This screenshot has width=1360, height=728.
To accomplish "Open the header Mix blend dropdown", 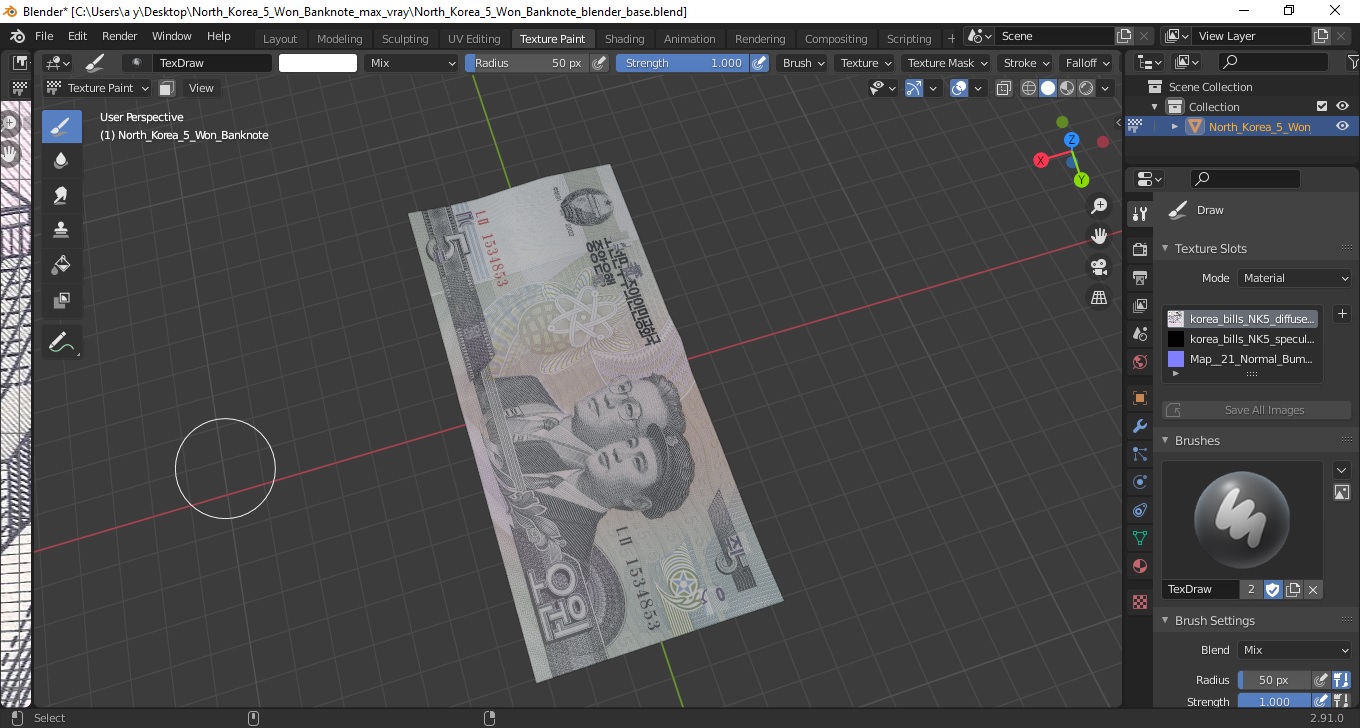I will [x=411, y=63].
